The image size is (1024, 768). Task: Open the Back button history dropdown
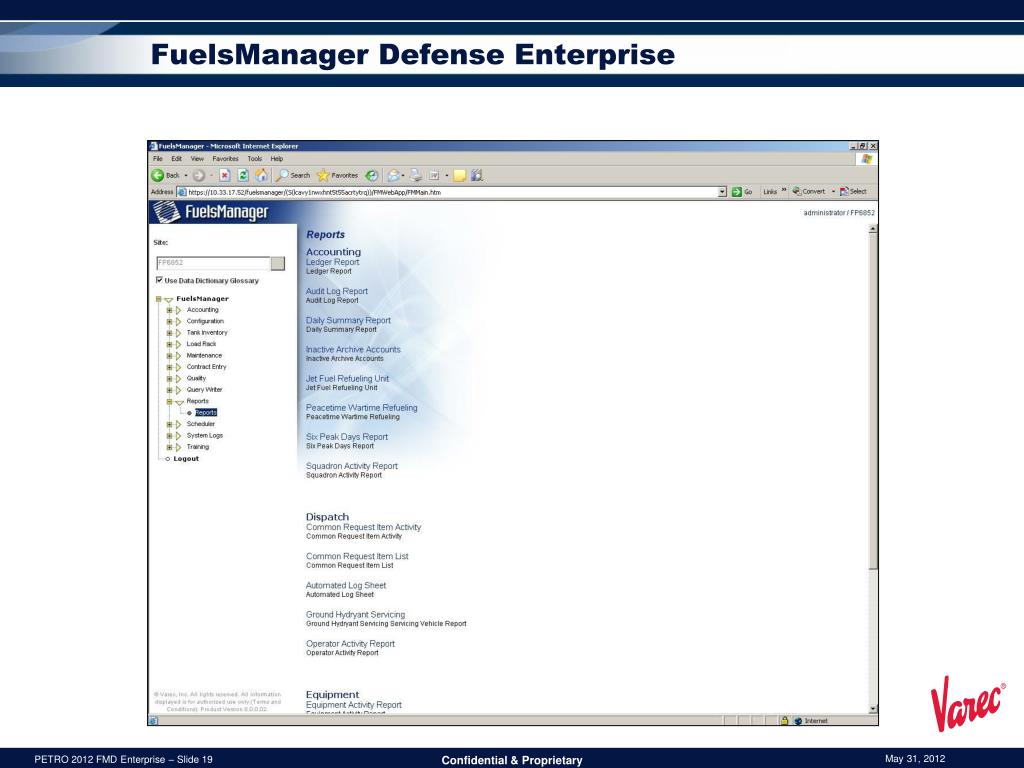click(x=185, y=175)
